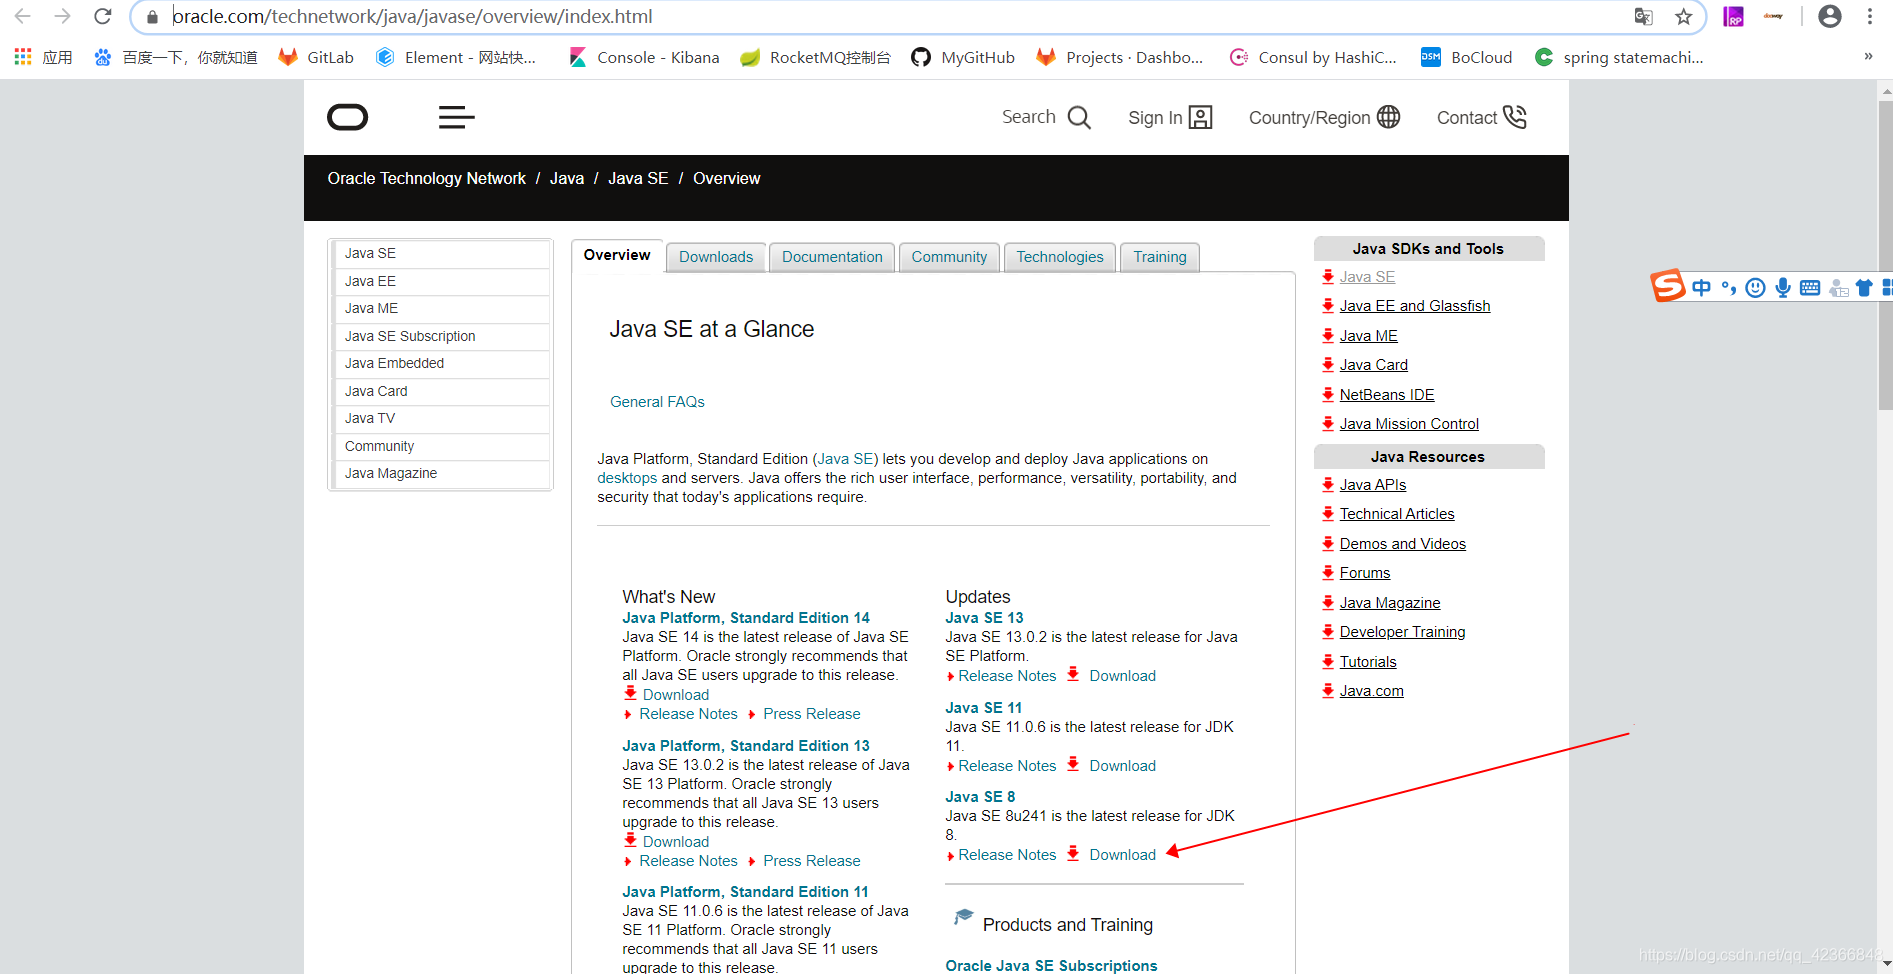Click the Sign In user icon

pyautogui.click(x=1200, y=118)
